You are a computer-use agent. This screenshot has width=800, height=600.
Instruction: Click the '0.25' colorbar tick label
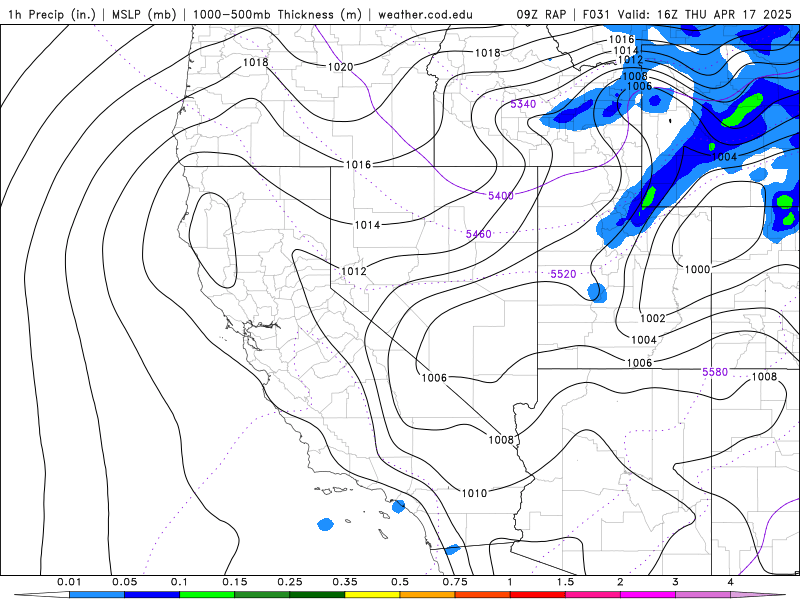(290, 582)
